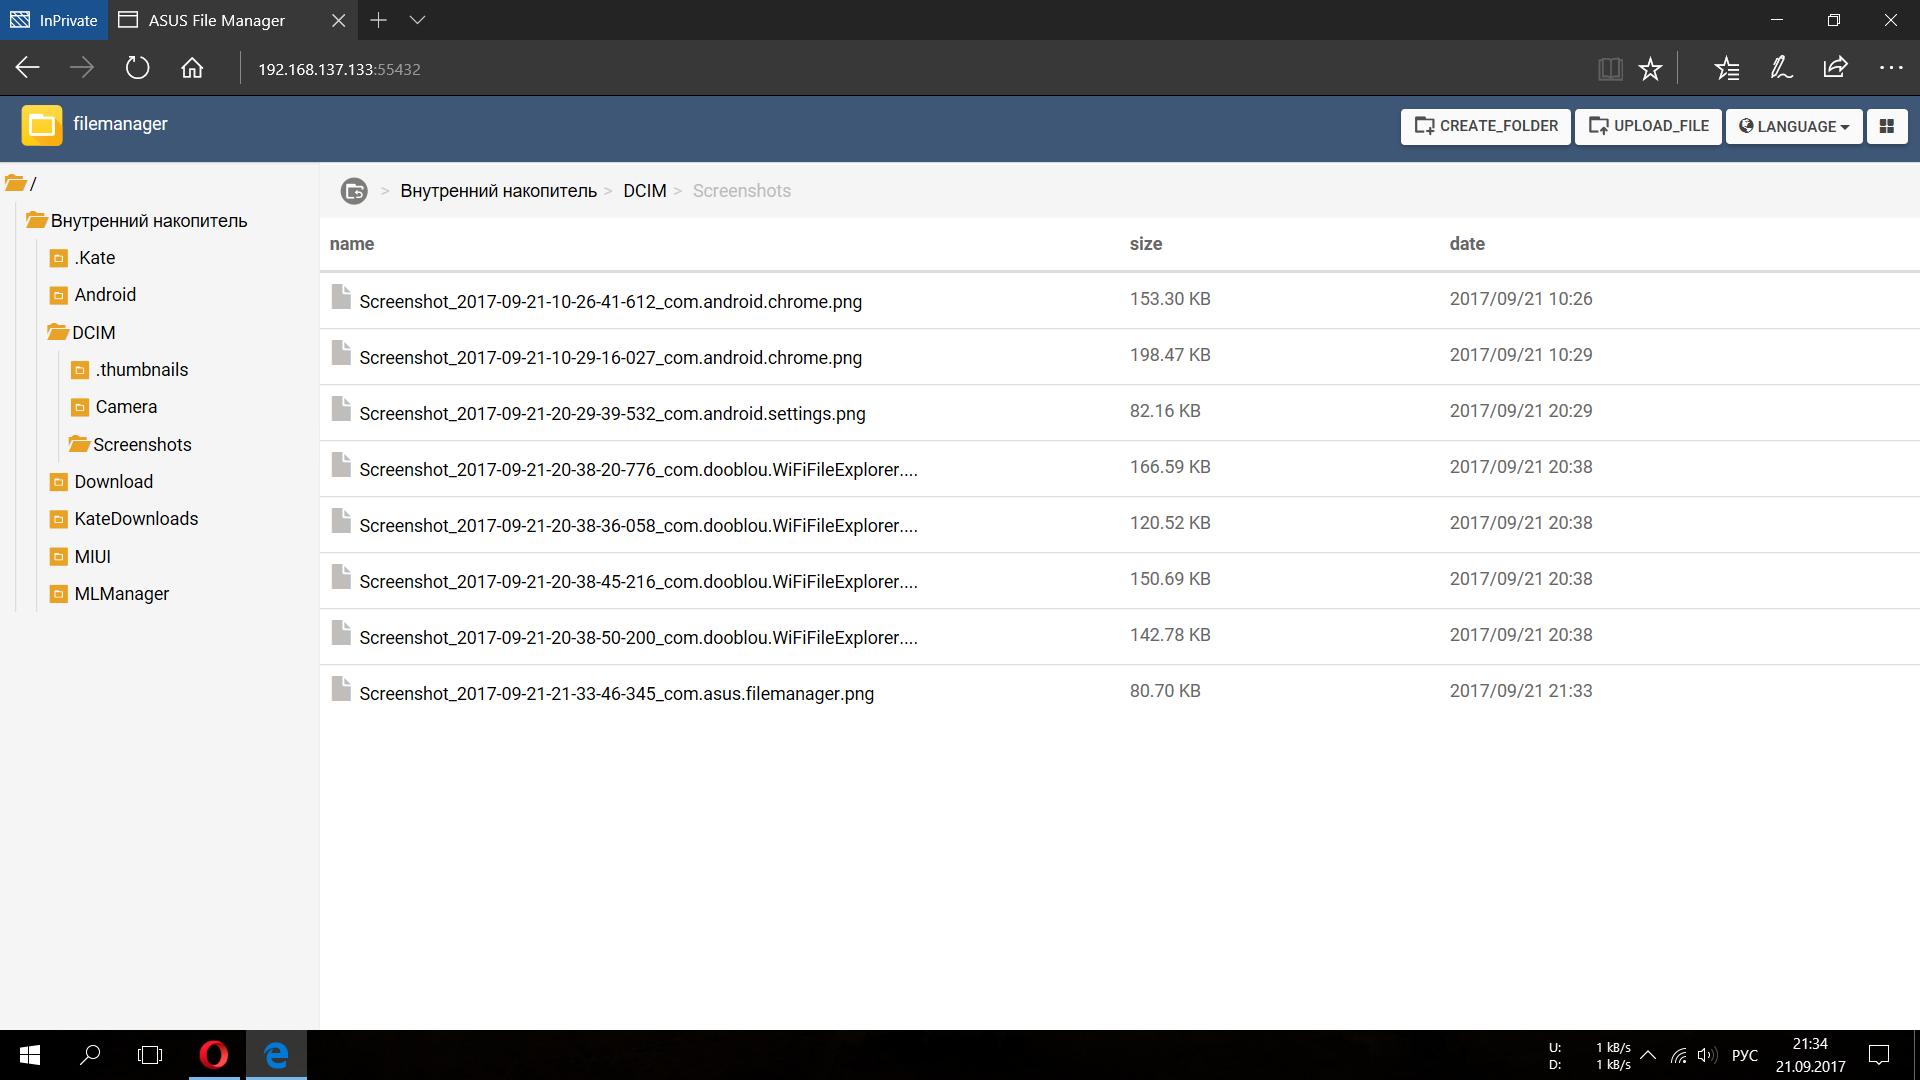Sort by the name column header
The height and width of the screenshot is (1080, 1920).
[352, 244]
